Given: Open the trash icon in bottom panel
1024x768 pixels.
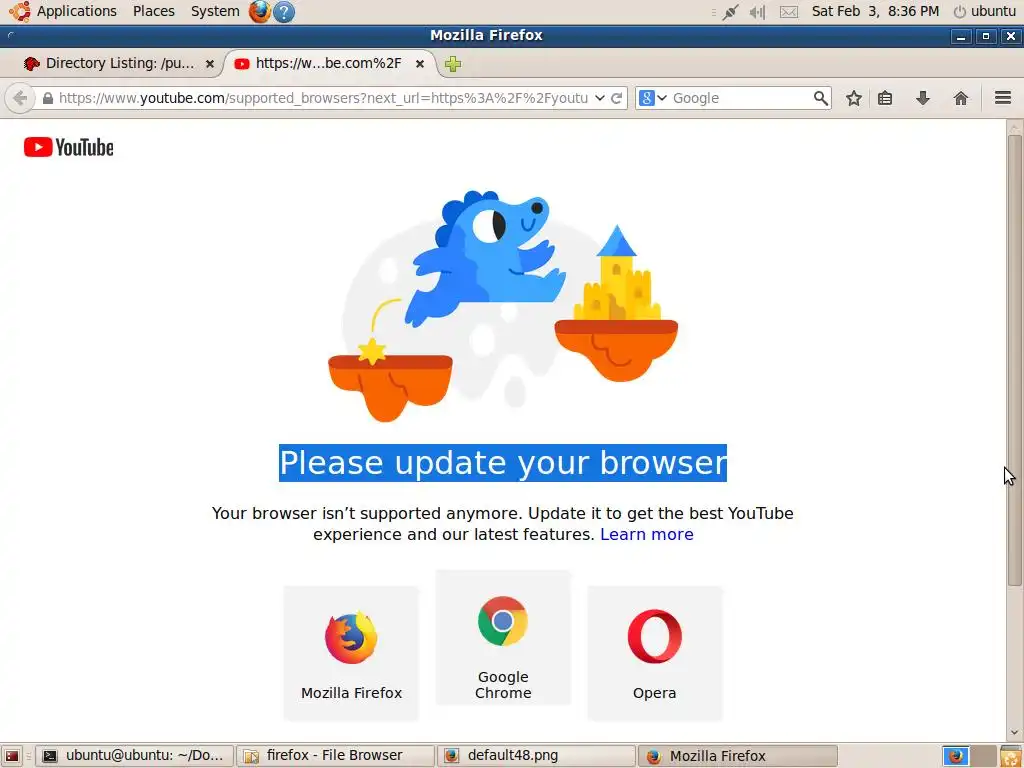Looking at the screenshot, I should point(1010,756).
